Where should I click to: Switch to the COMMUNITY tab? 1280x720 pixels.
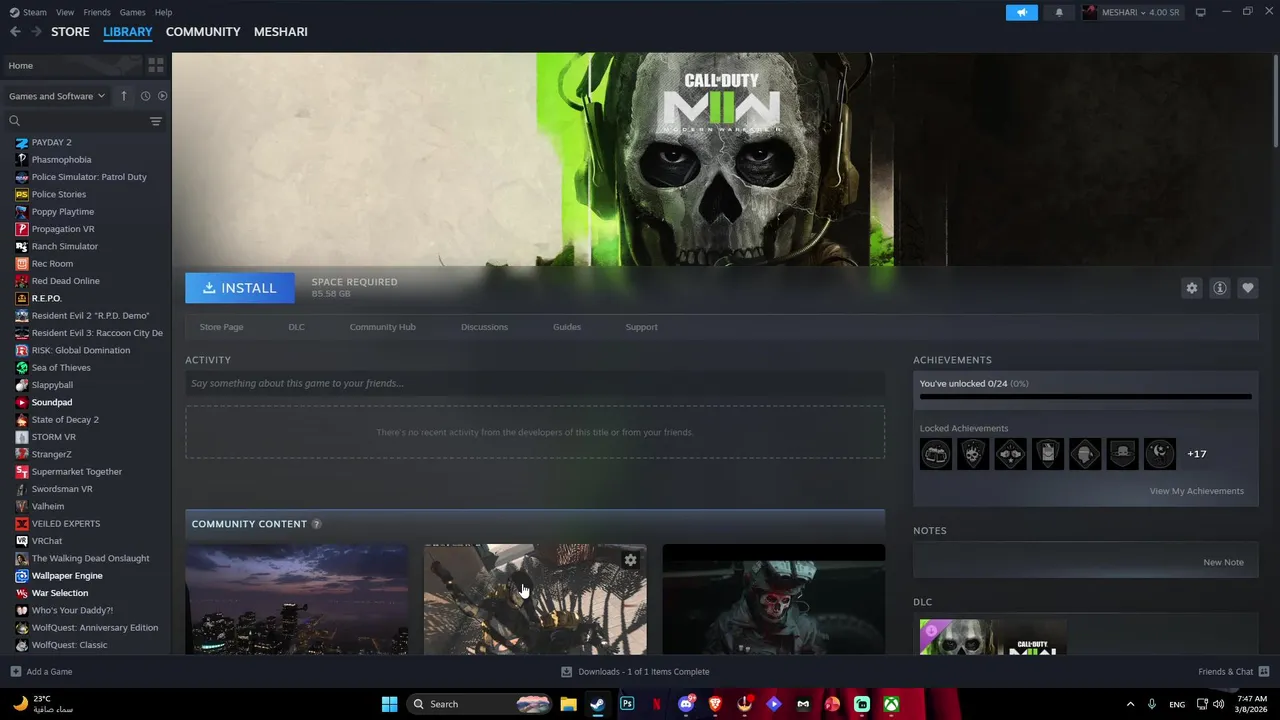tap(203, 32)
